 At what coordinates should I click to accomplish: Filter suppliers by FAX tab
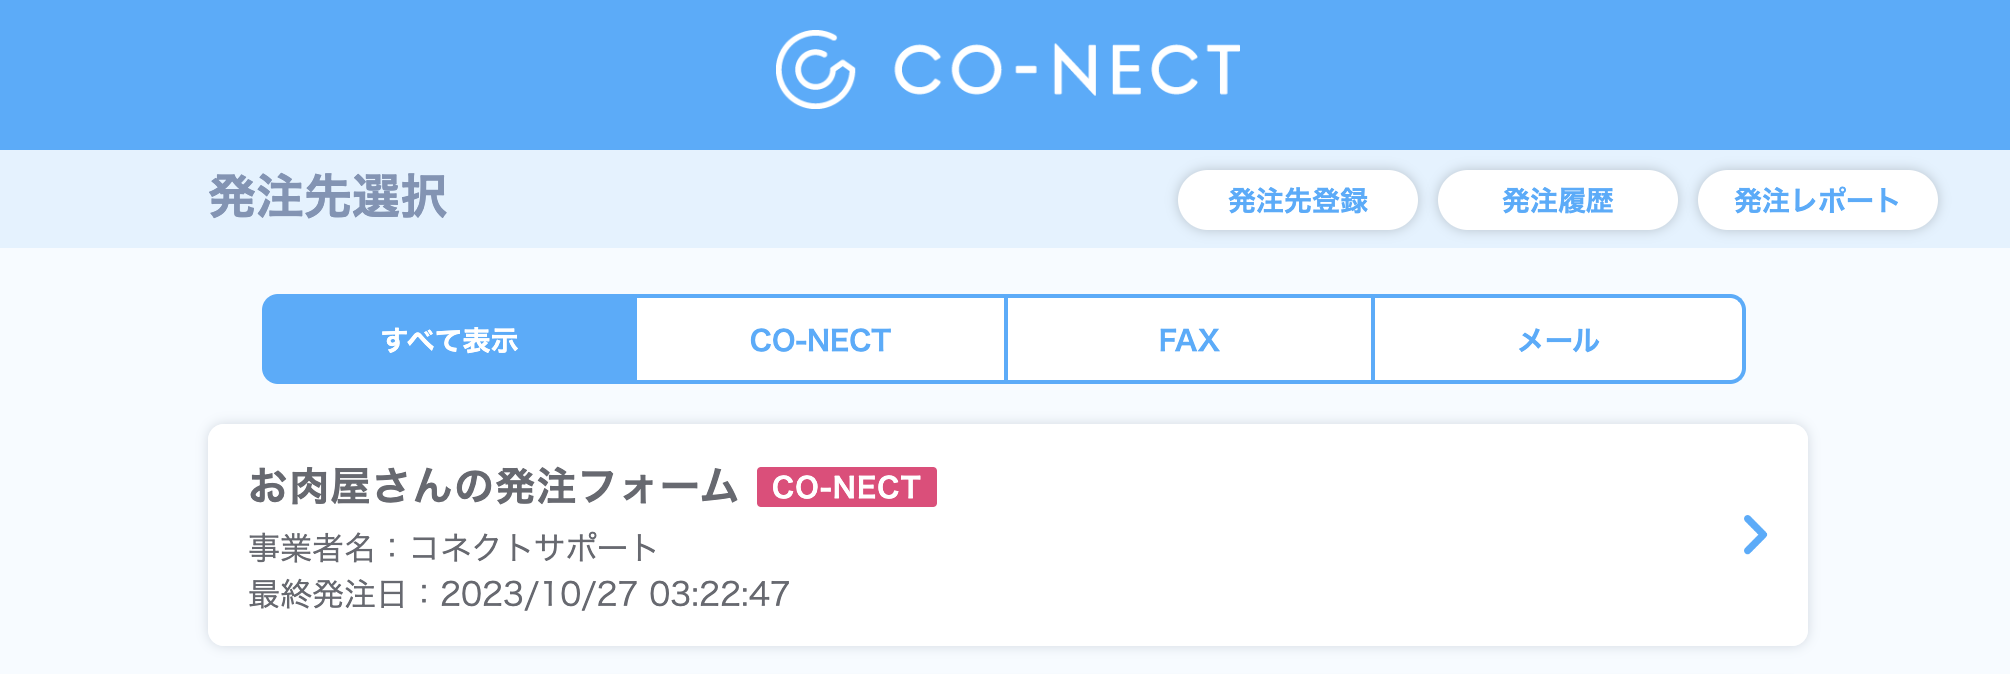(1189, 339)
